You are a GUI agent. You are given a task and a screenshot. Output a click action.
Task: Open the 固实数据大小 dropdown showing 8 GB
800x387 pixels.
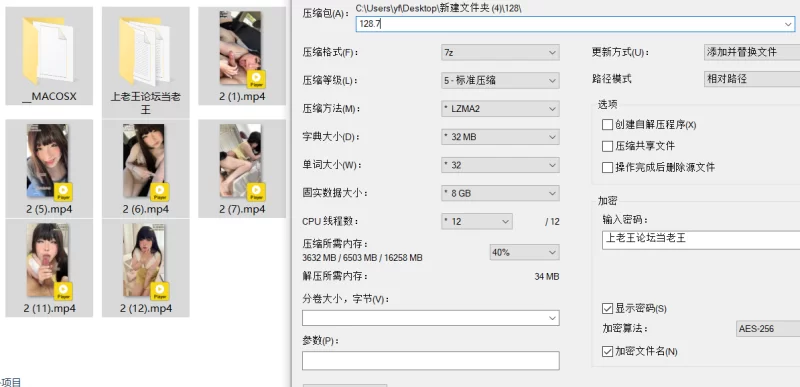[500, 193]
